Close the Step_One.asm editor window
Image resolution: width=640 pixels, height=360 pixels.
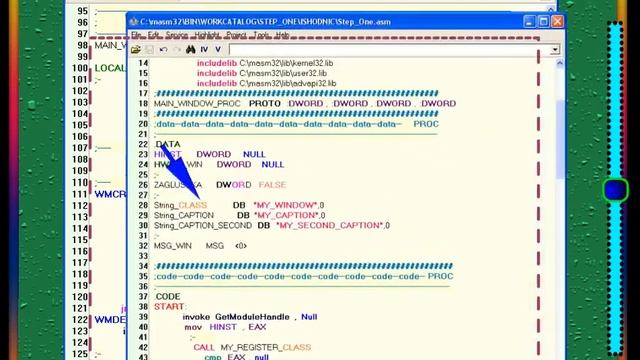click(557, 21)
